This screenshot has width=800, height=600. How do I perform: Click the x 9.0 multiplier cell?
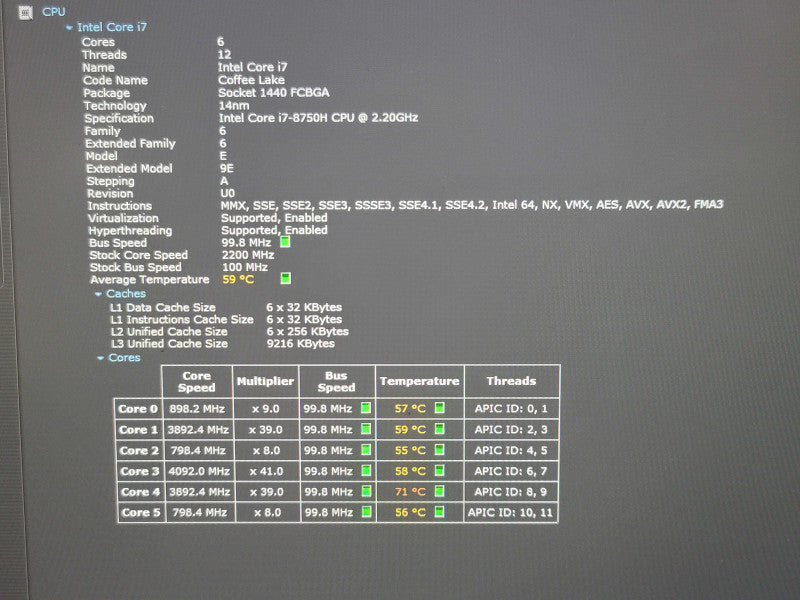tap(265, 409)
